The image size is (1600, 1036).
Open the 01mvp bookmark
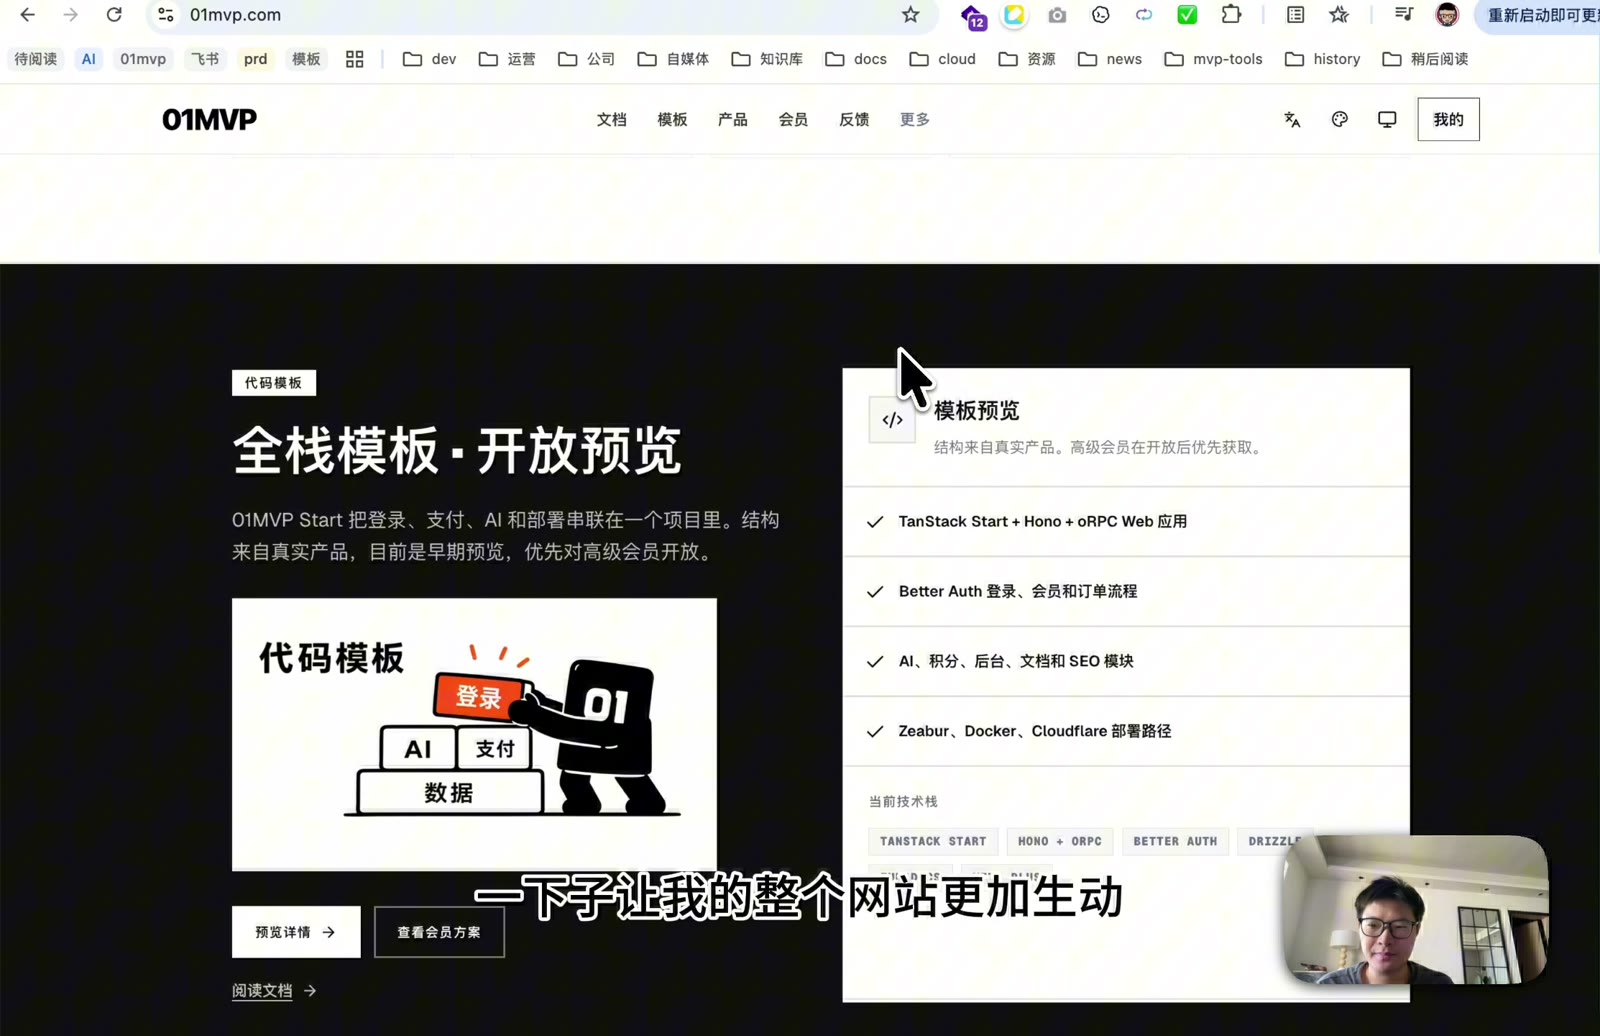(143, 59)
